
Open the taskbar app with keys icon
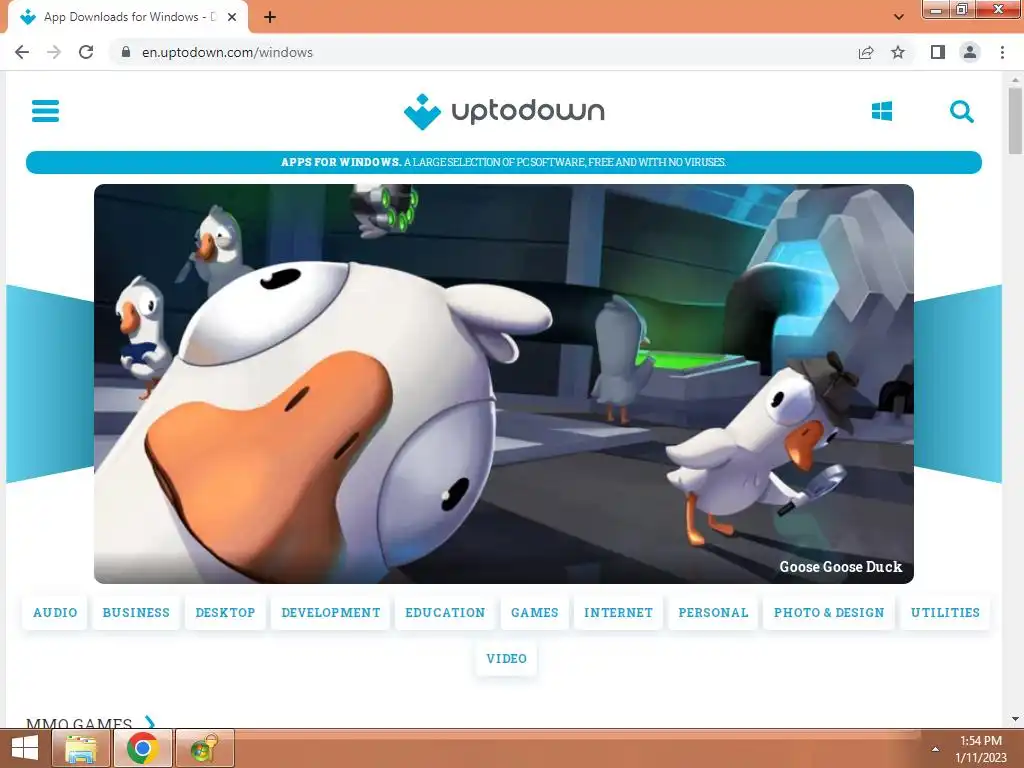[x=204, y=748]
